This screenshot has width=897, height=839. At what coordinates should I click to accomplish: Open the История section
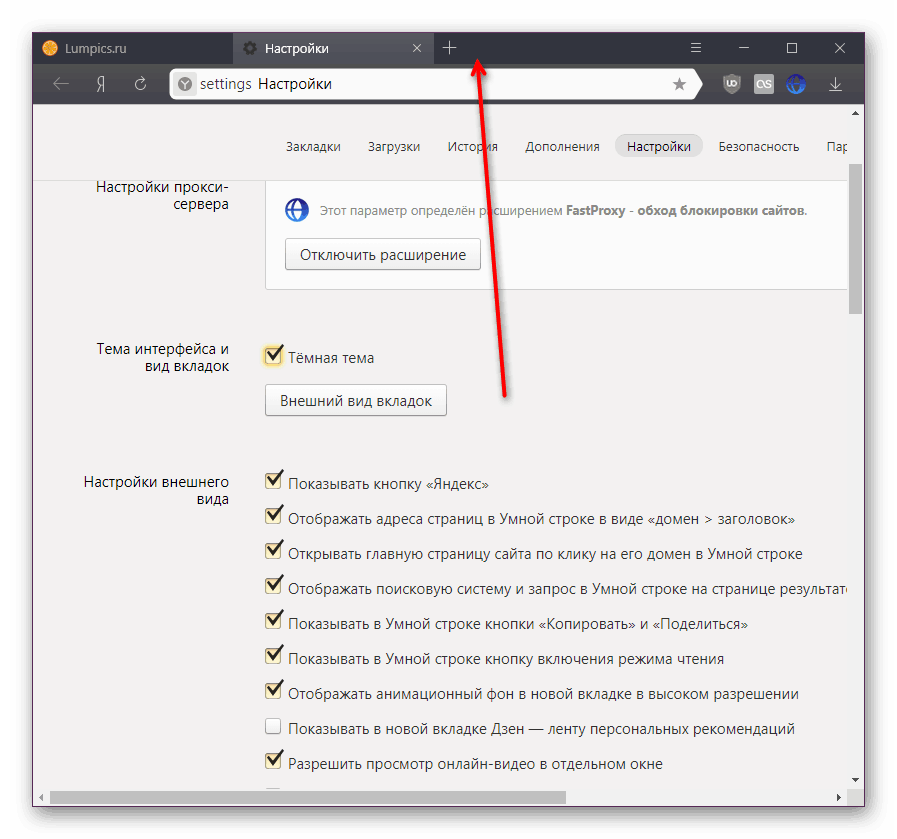pos(473,146)
